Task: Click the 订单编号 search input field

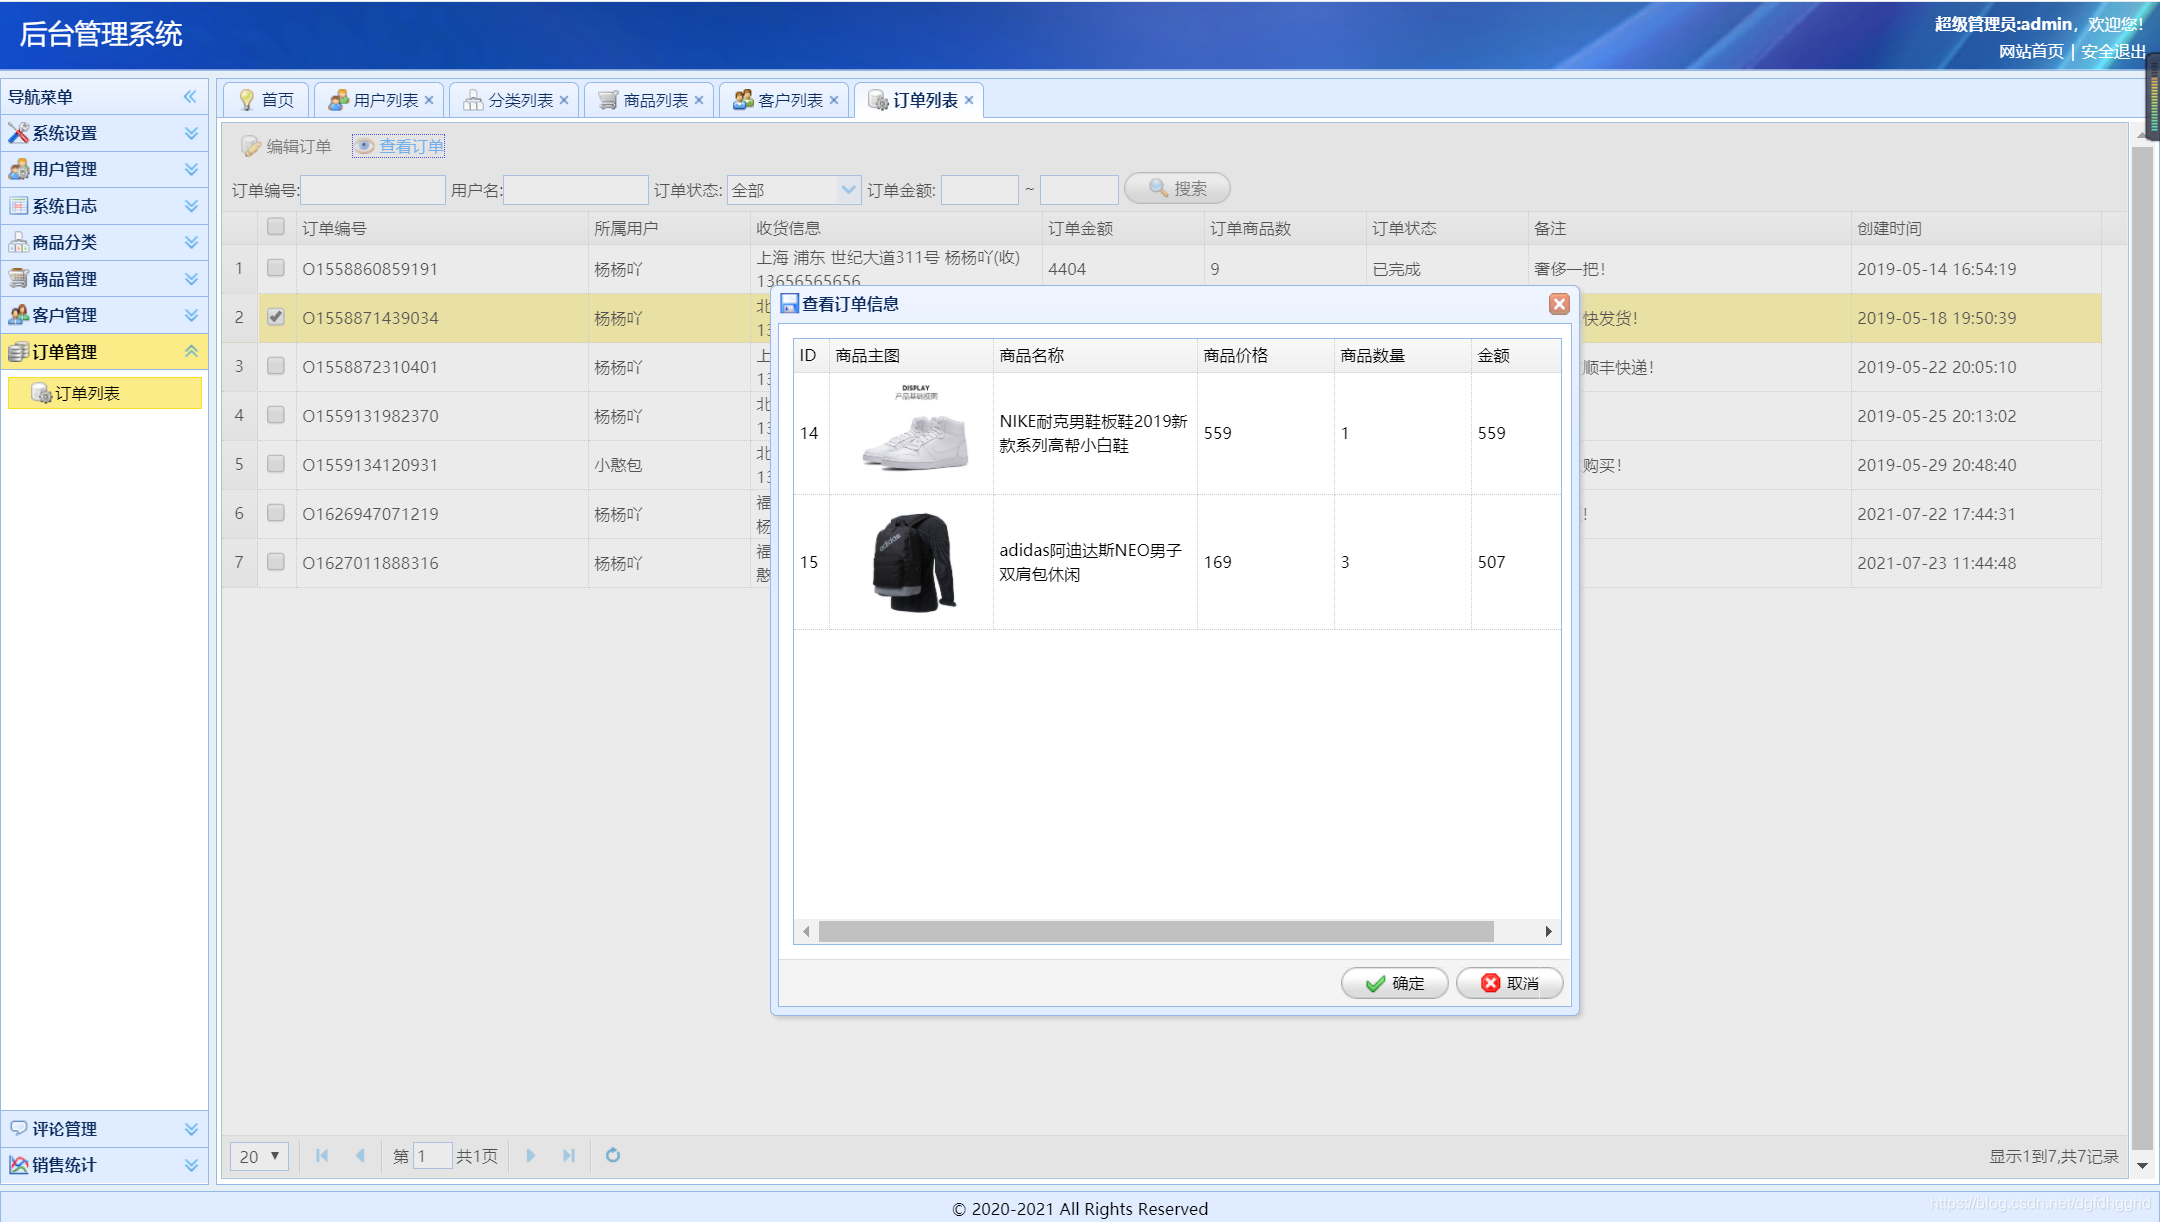Action: click(x=373, y=190)
